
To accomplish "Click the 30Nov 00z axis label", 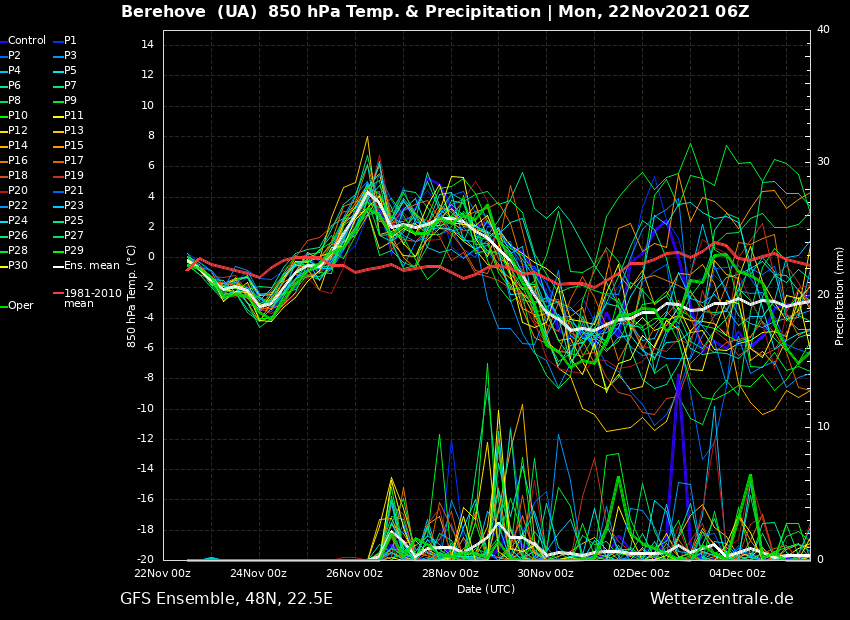I will 546,574.
